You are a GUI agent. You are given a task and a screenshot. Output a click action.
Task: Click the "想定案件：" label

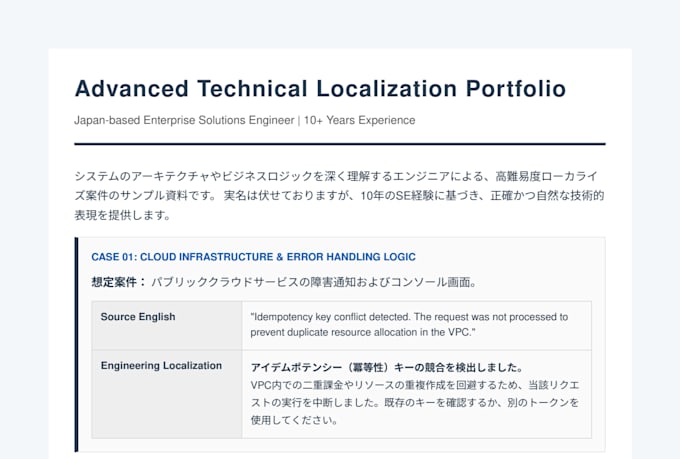119,282
